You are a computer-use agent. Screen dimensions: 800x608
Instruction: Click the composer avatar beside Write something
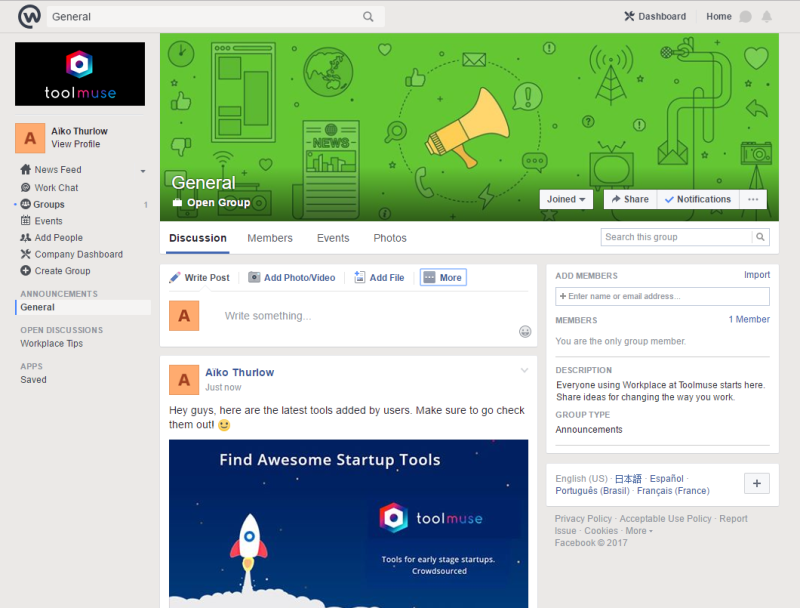click(x=184, y=316)
